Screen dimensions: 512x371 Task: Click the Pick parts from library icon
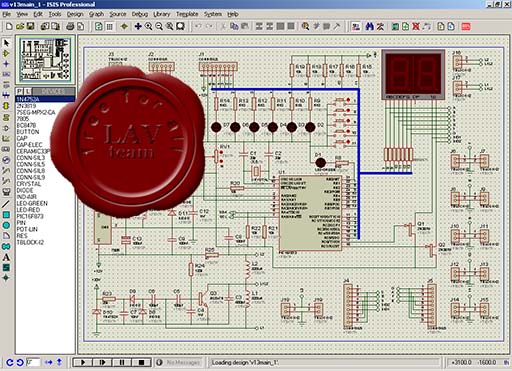point(305,26)
